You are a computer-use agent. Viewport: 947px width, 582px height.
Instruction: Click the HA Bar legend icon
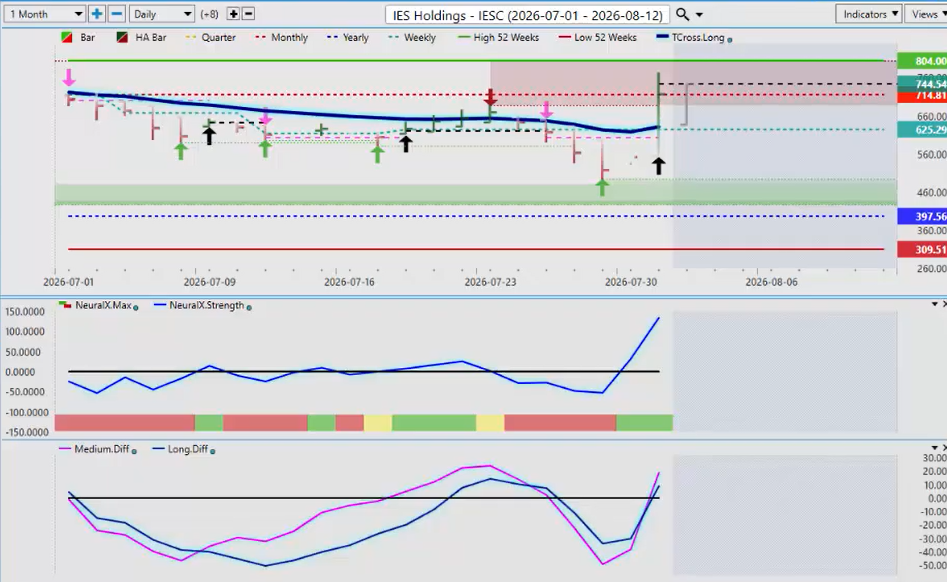(x=122, y=37)
